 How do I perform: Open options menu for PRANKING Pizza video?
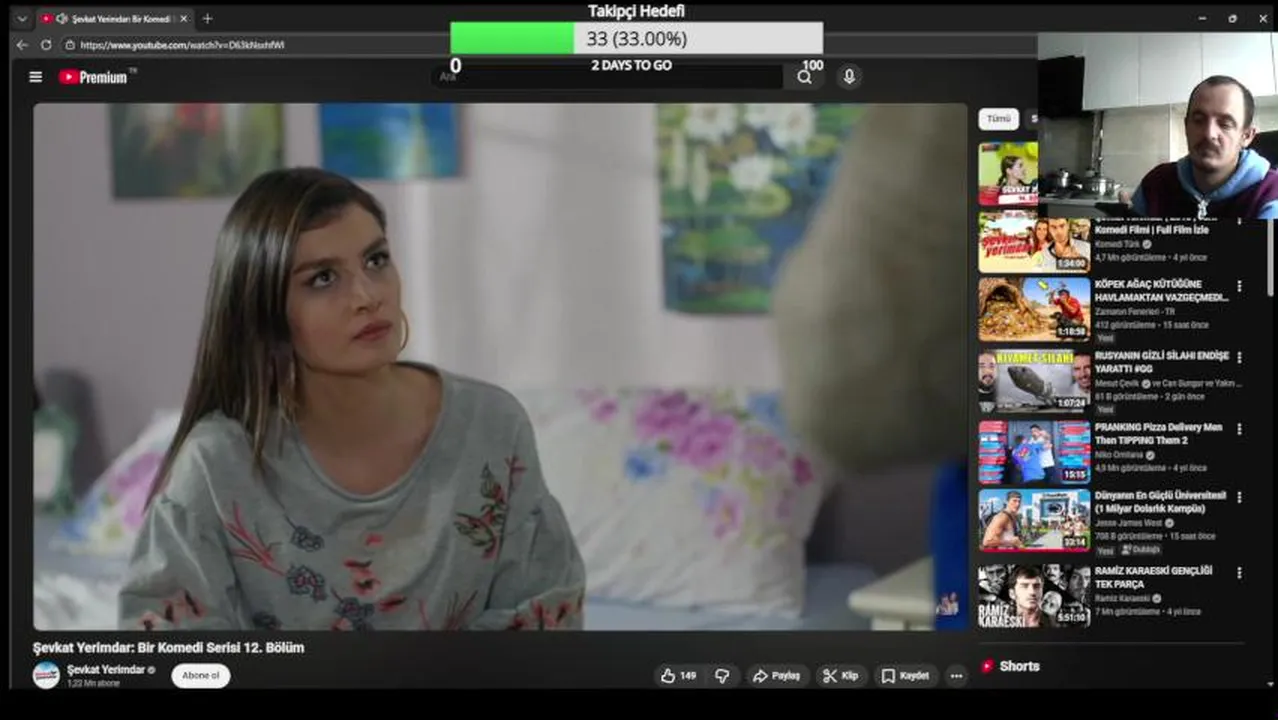tap(1239, 429)
